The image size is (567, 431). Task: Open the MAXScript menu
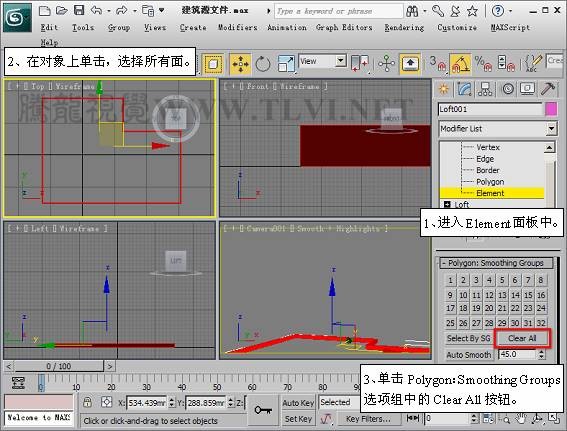pos(510,27)
